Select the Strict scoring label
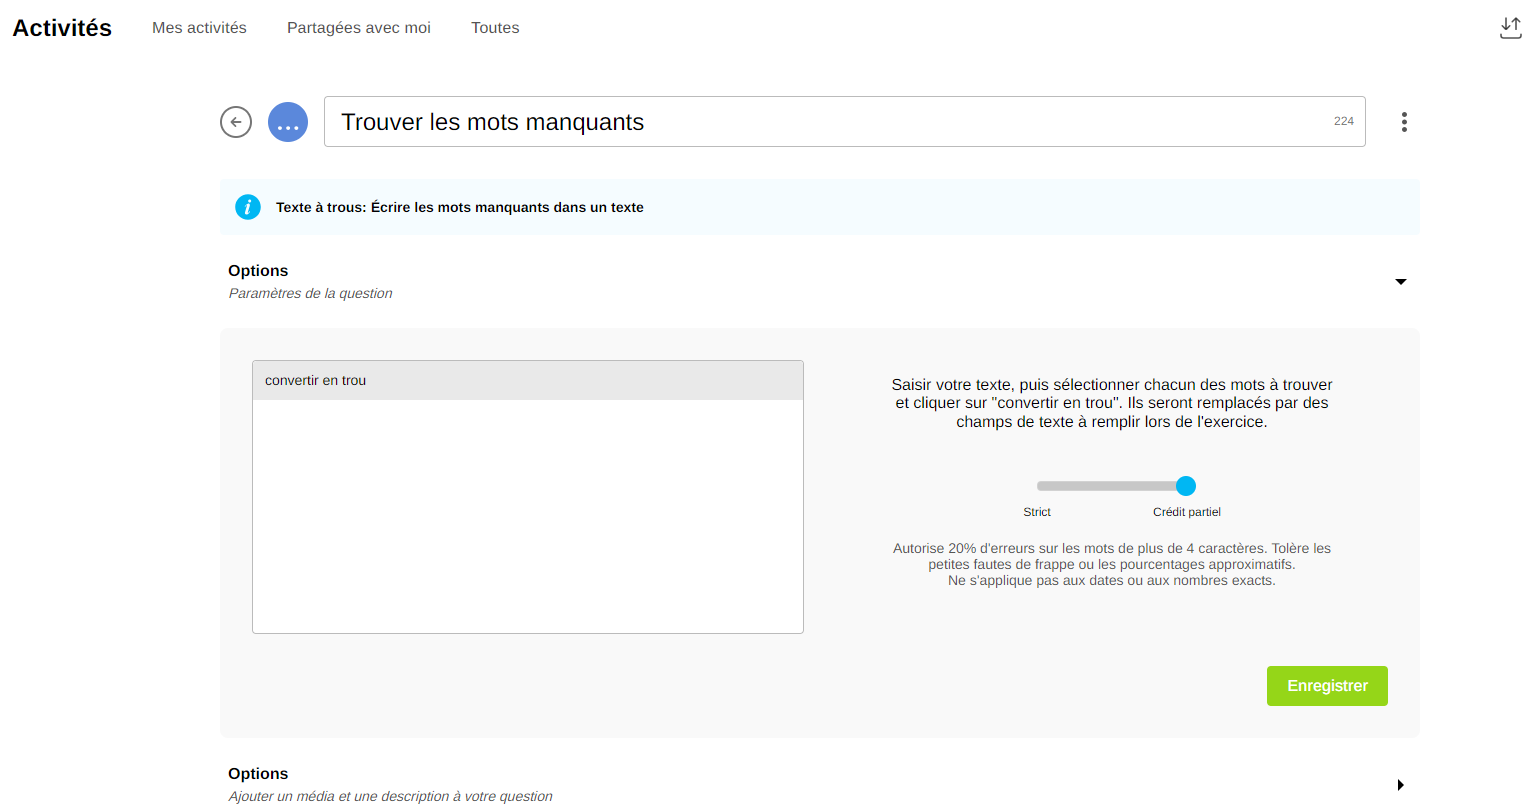1539x809 pixels. [1037, 512]
